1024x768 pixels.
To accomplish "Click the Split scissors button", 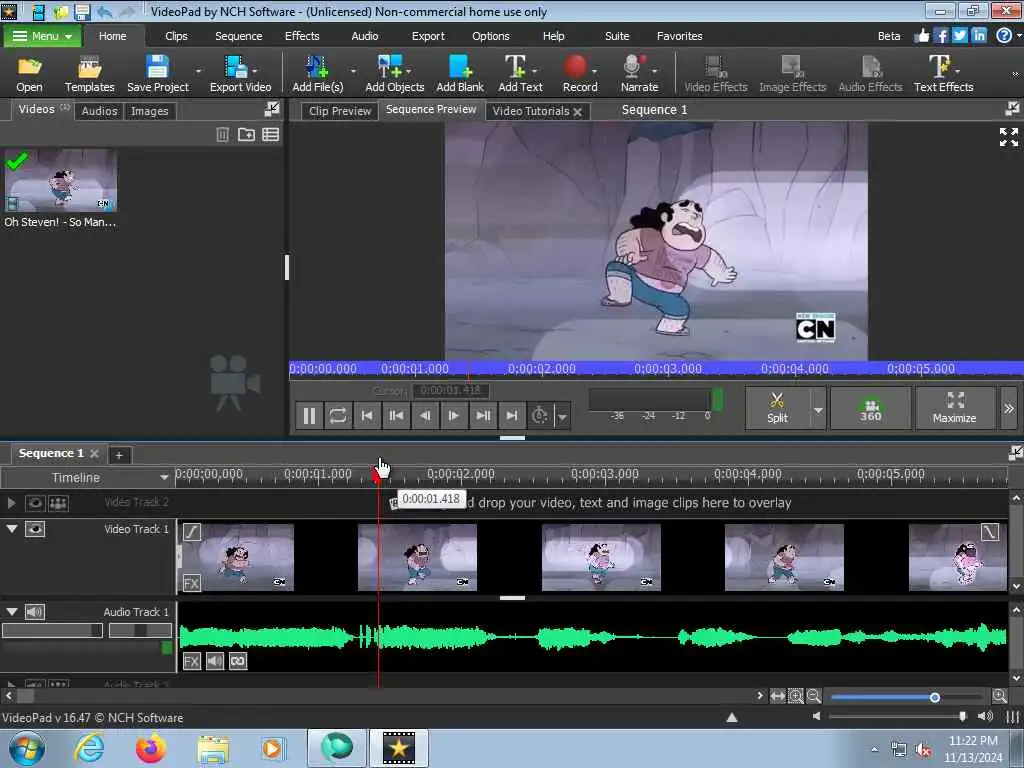I will pyautogui.click(x=777, y=408).
